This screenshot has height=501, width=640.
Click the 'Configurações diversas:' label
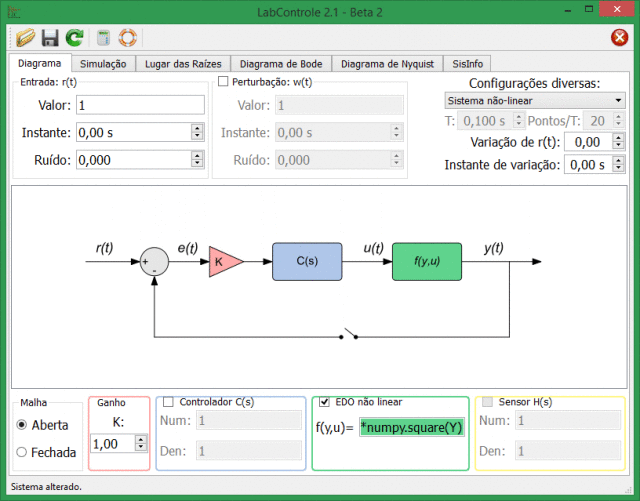pos(534,83)
